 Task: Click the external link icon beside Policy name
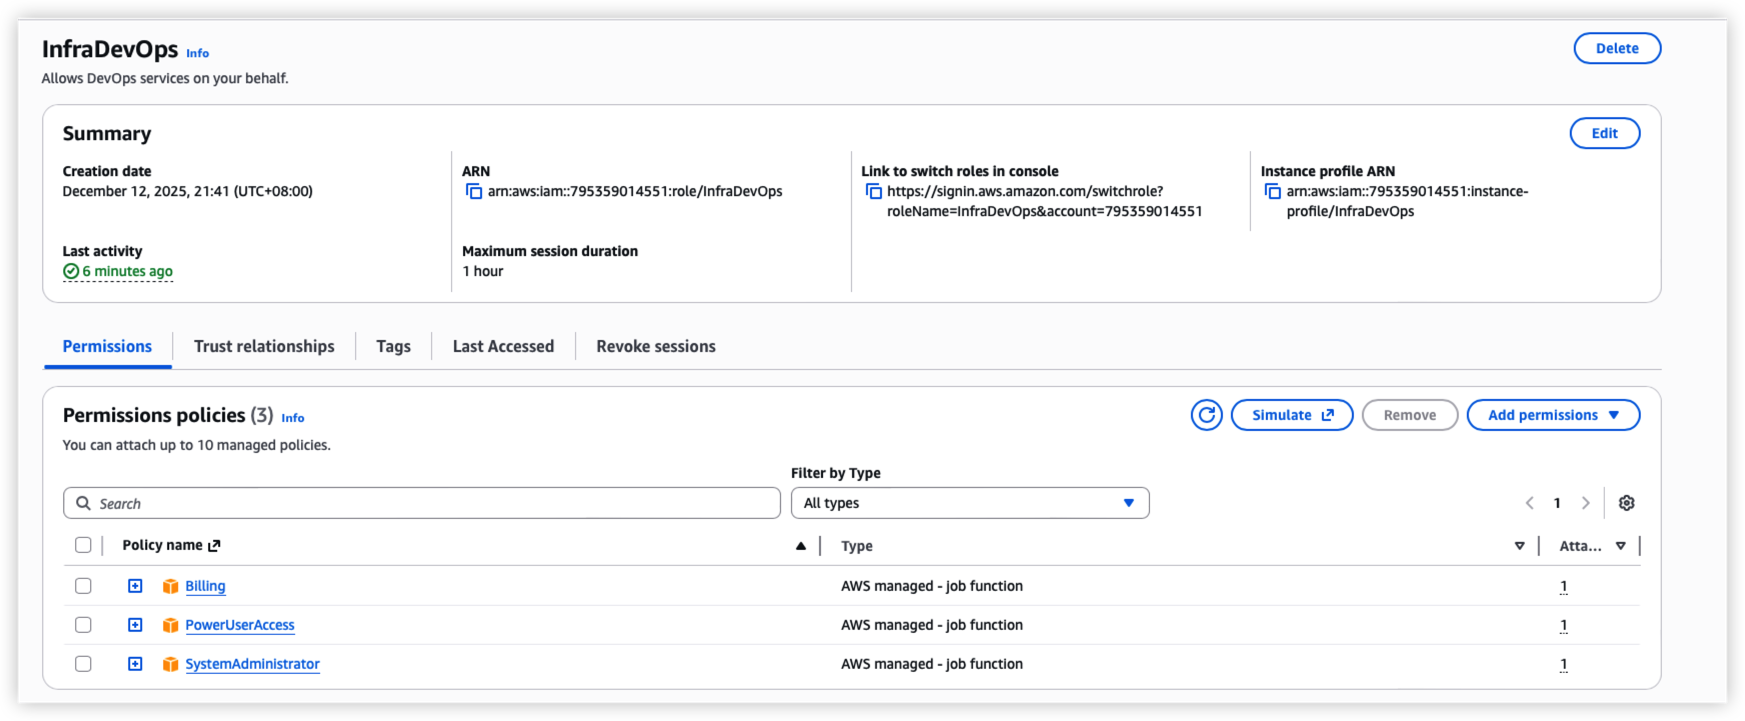(x=214, y=546)
